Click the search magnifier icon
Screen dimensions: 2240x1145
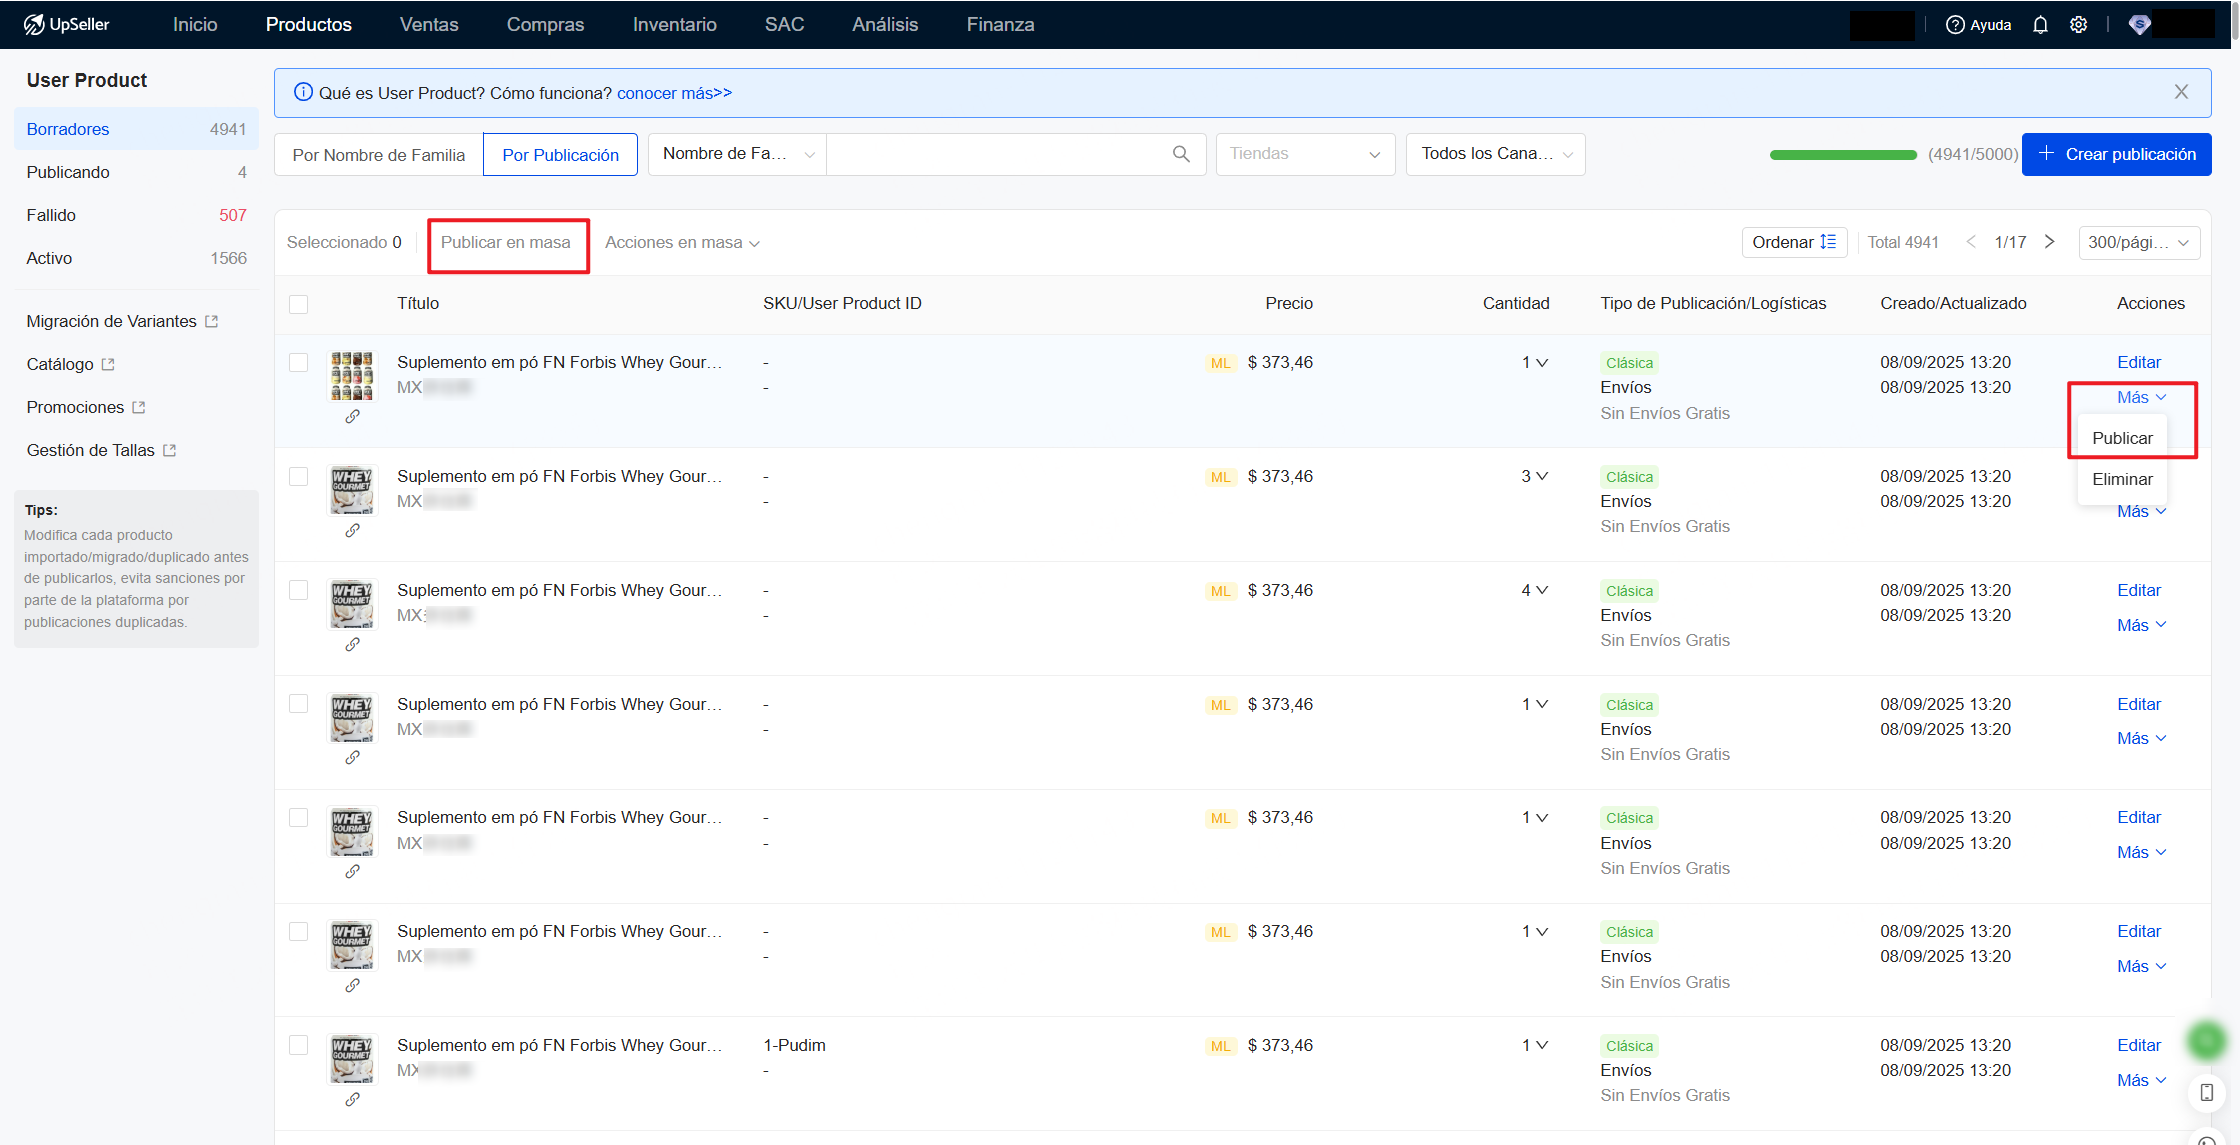click(1181, 154)
